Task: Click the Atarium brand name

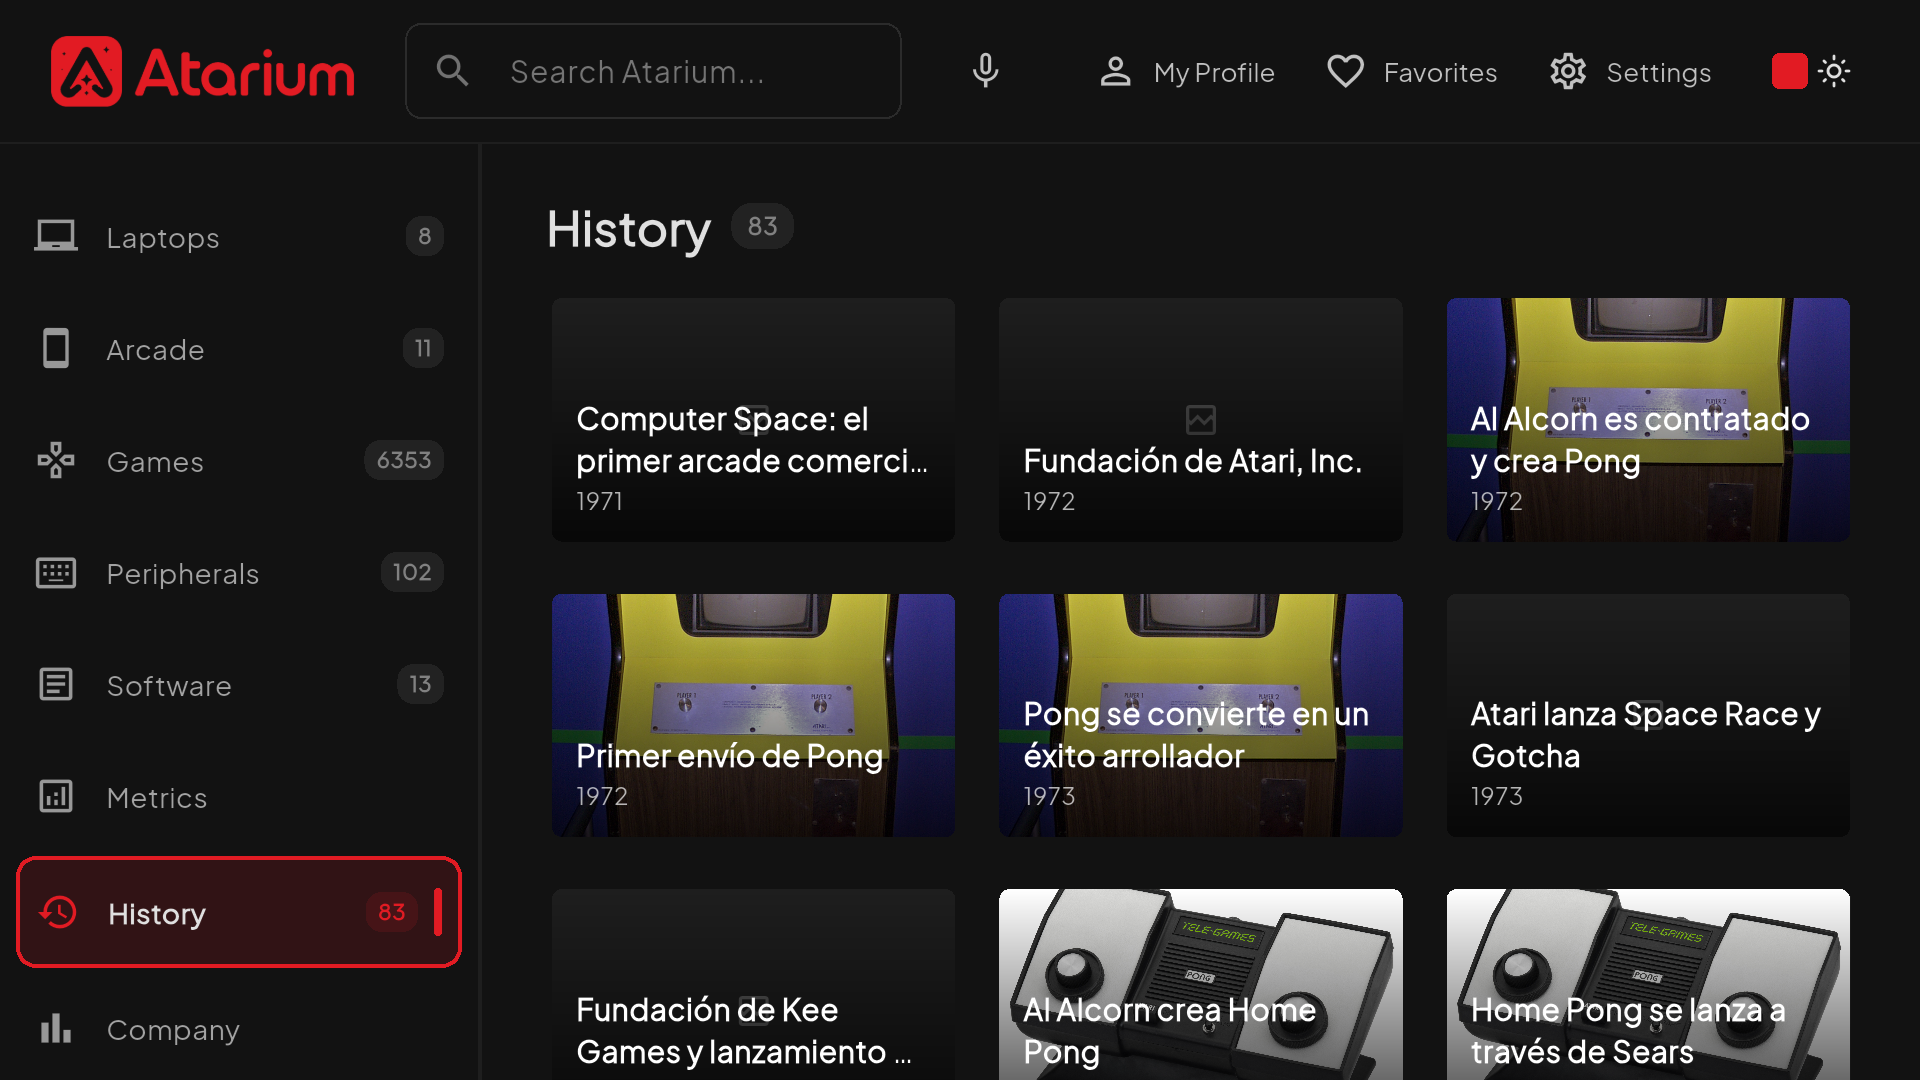Action: pyautogui.click(x=245, y=73)
